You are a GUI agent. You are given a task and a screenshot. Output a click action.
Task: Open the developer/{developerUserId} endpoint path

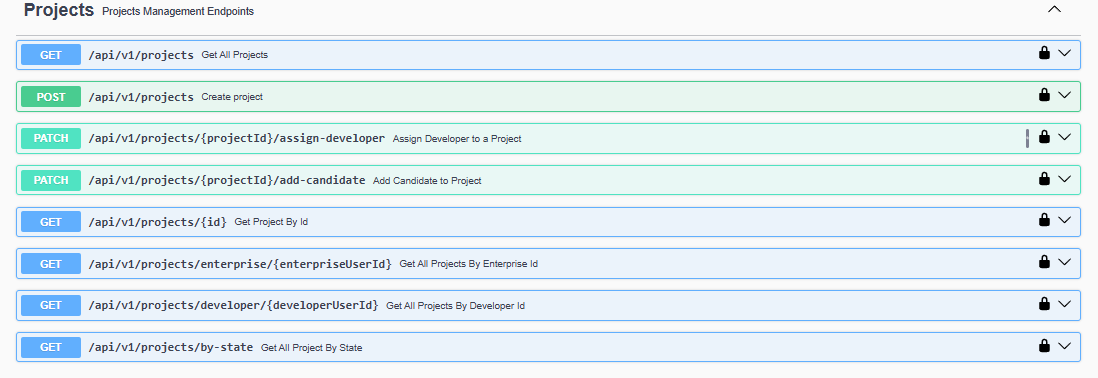233,305
